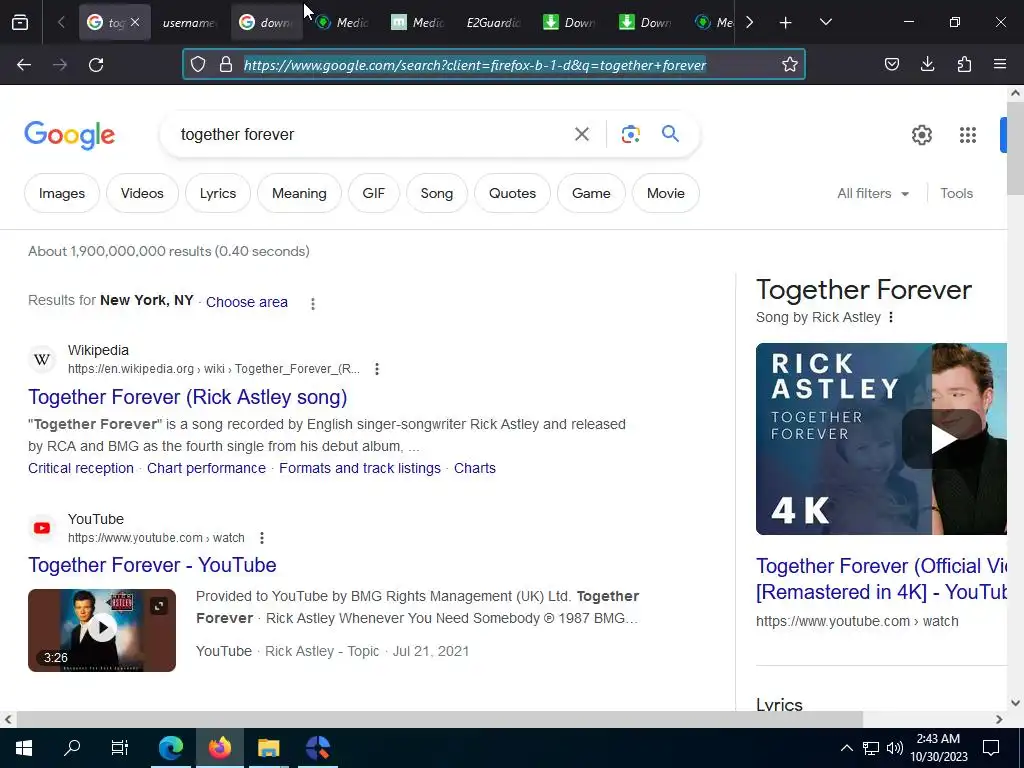View site security padlock info
Viewport: 1024px width, 768px height.
[x=226, y=64]
